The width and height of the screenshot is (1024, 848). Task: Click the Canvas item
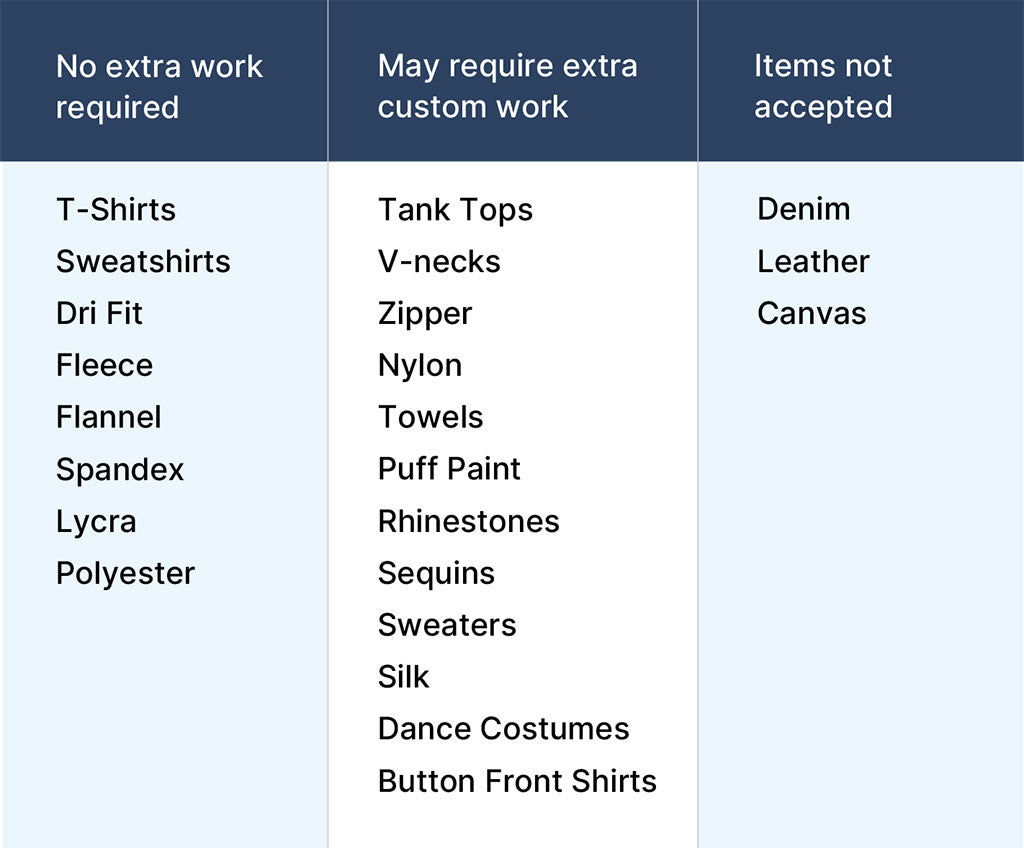point(811,314)
